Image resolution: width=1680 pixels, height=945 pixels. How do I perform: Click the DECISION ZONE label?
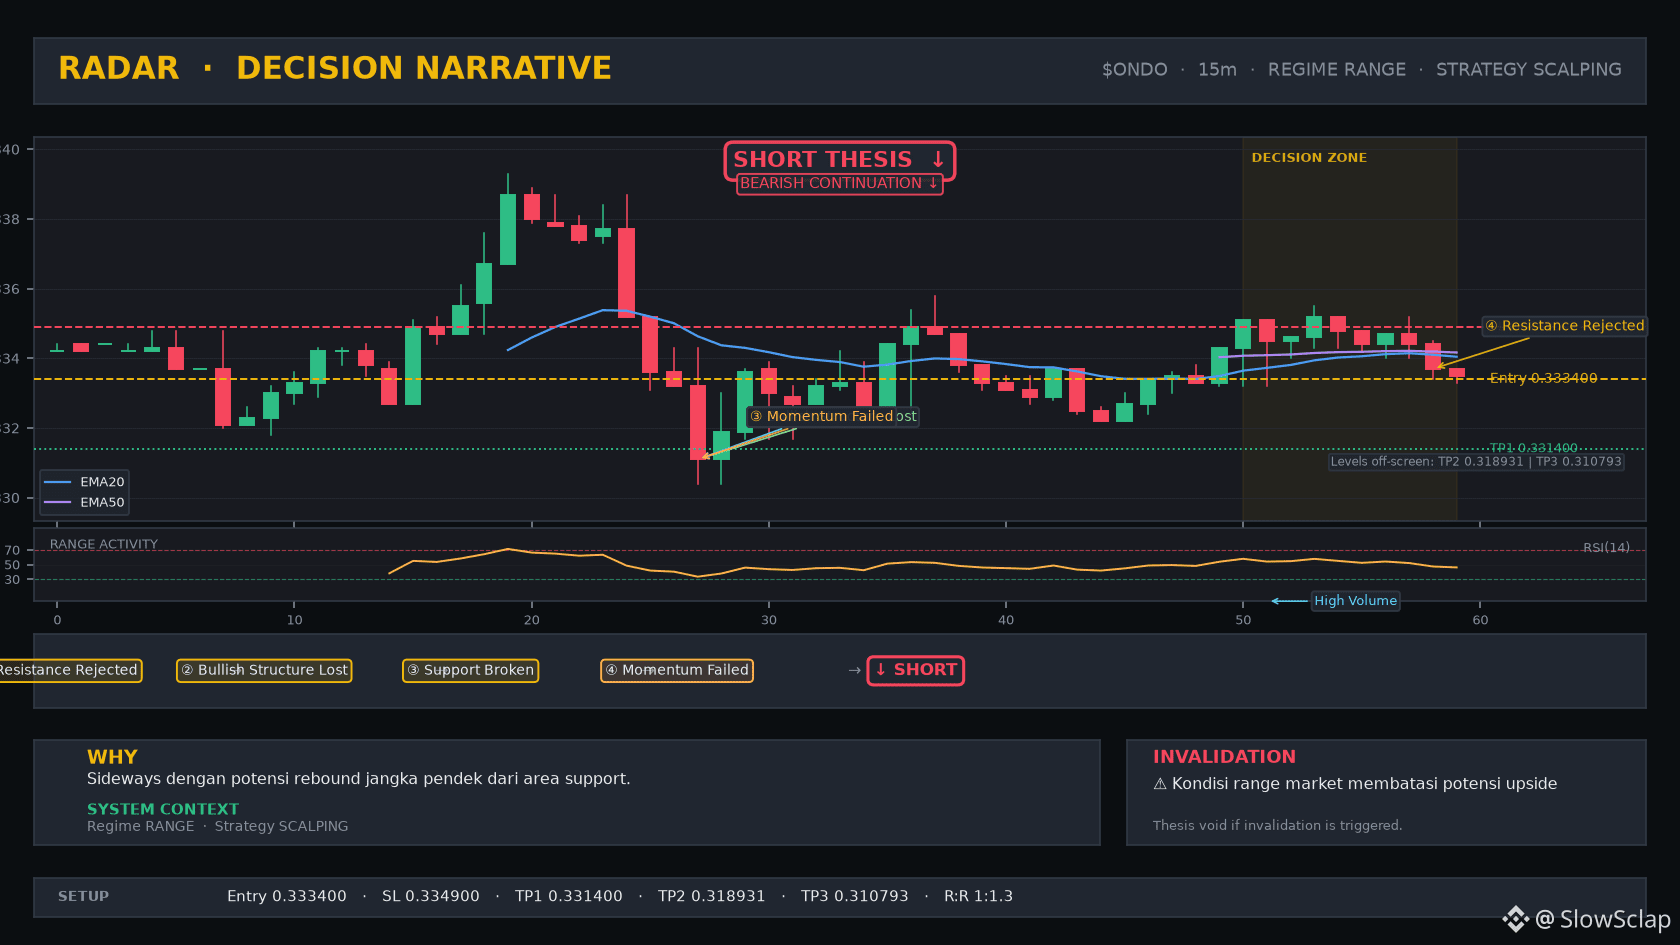[x=1309, y=158]
